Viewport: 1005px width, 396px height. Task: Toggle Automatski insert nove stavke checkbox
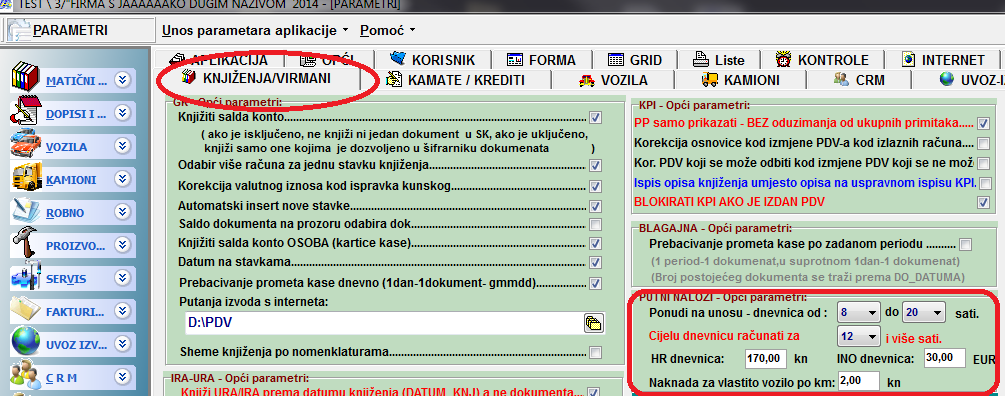click(x=595, y=206)
